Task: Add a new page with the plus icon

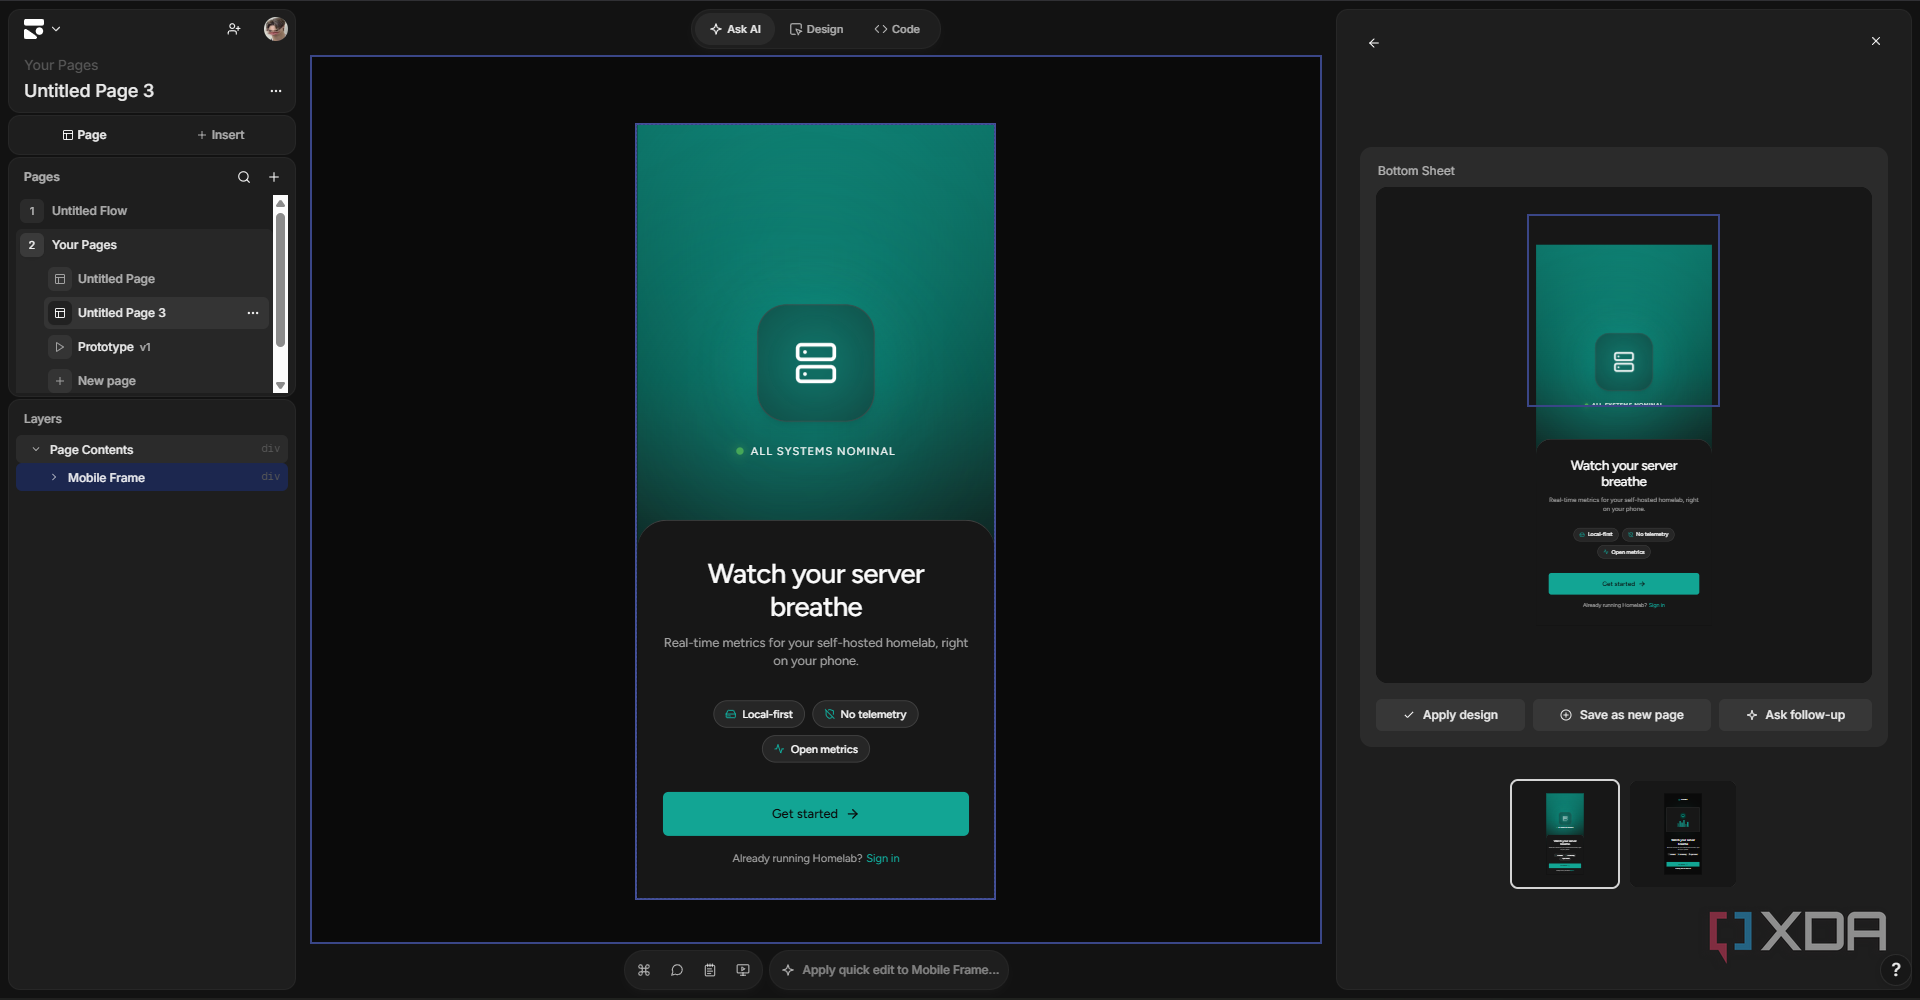Action: (x=274, y=177)
